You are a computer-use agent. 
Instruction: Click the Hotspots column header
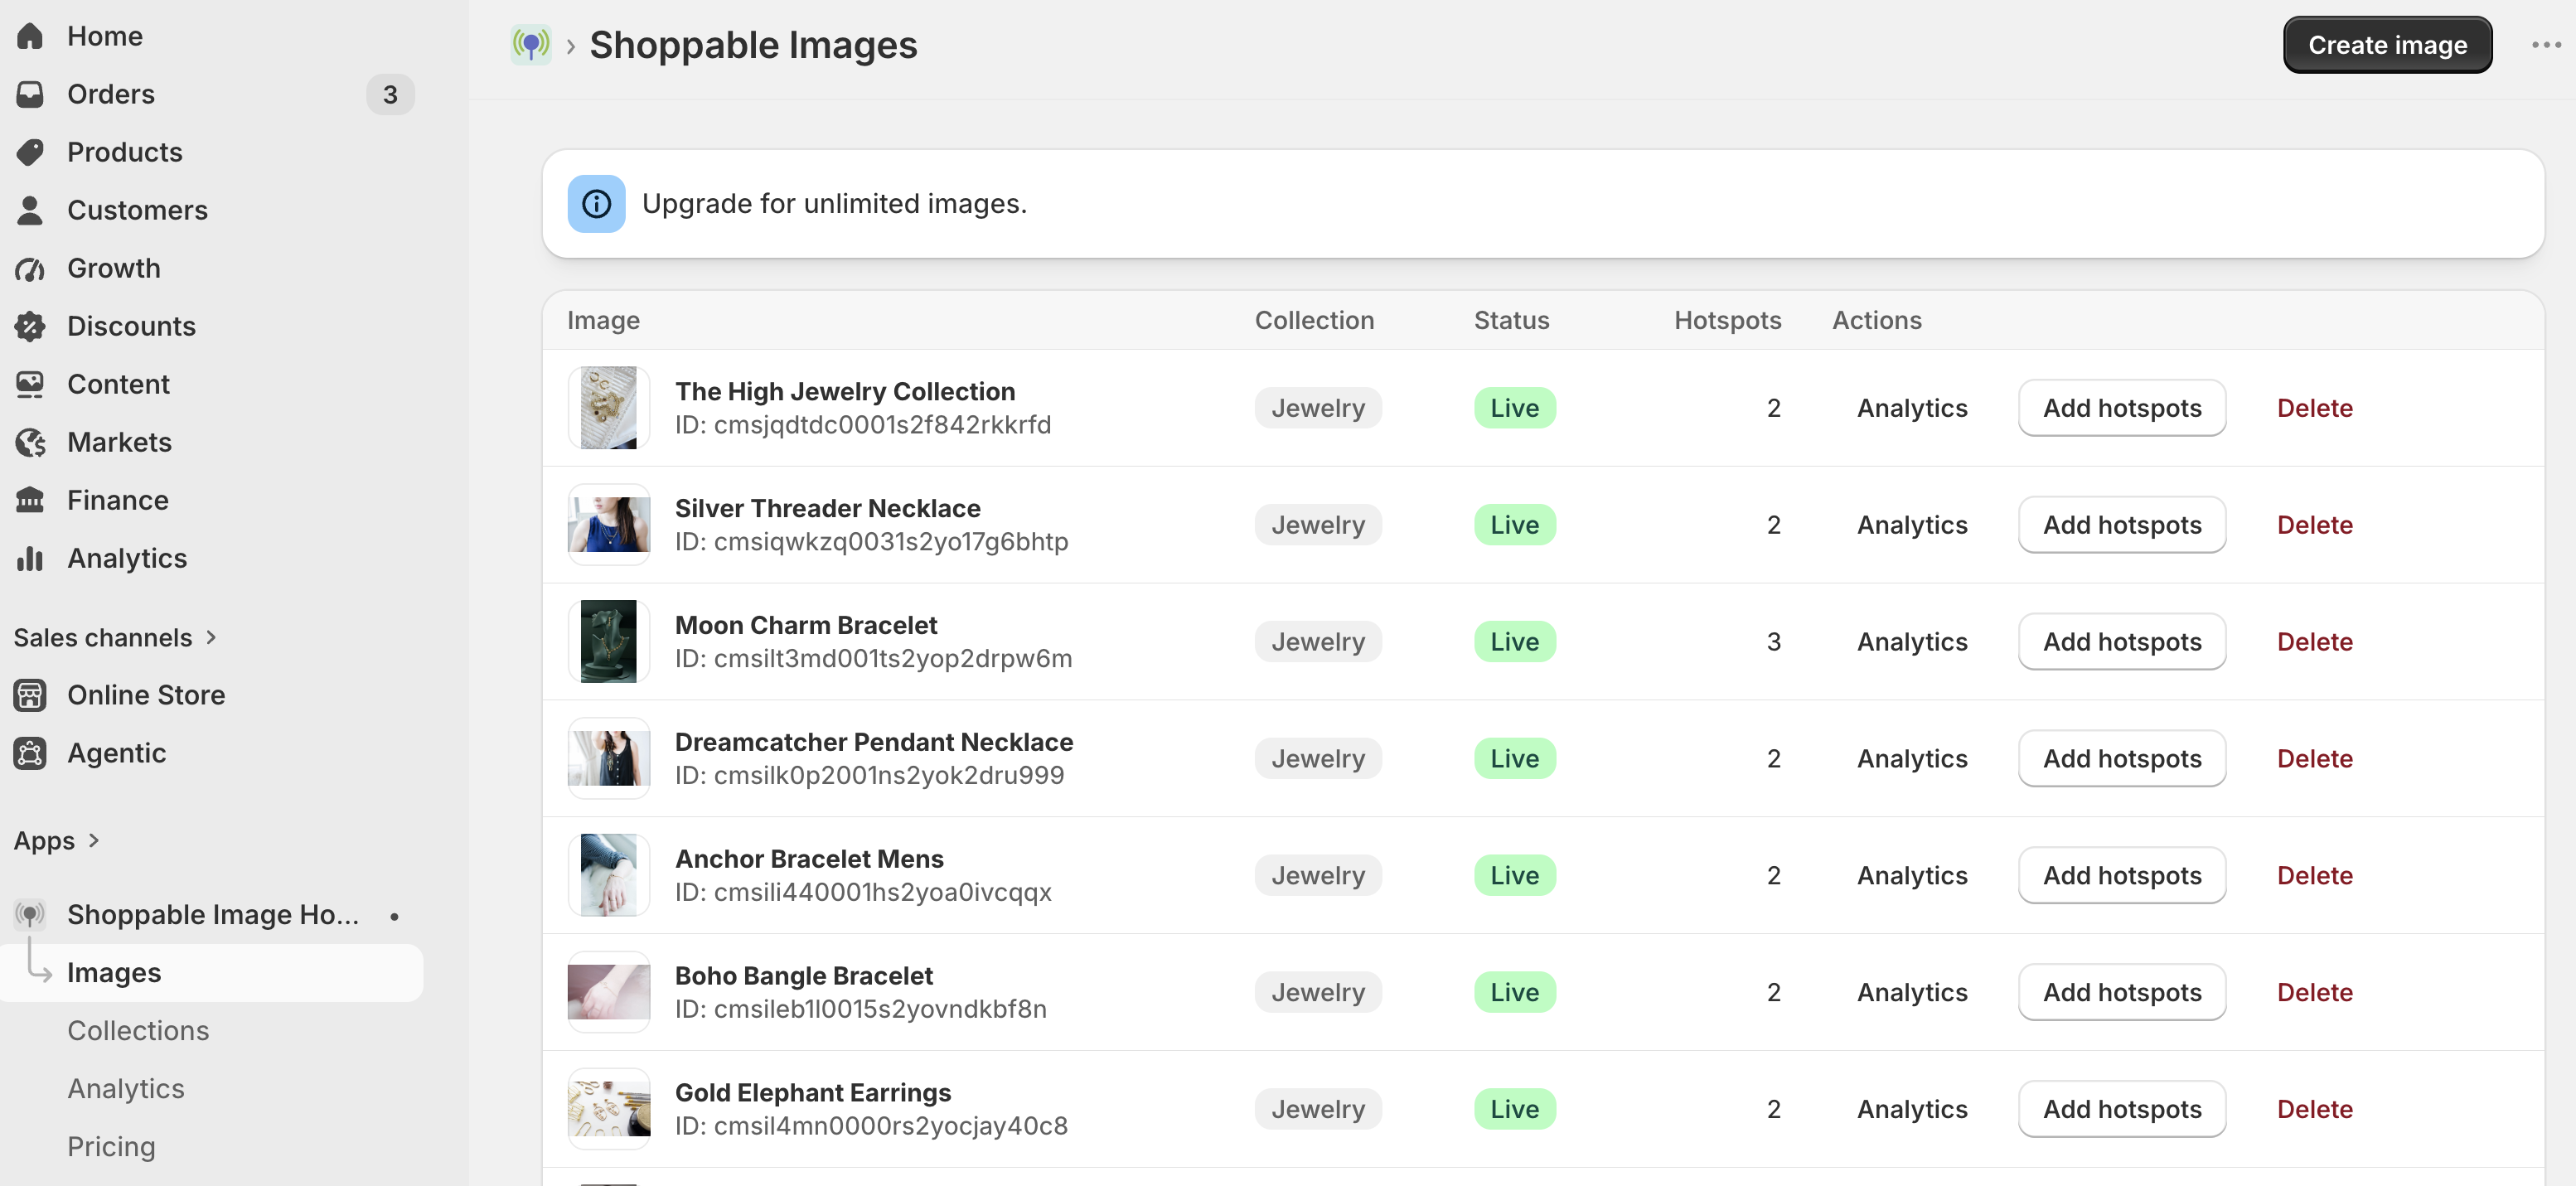click(x=1727, y=320)
